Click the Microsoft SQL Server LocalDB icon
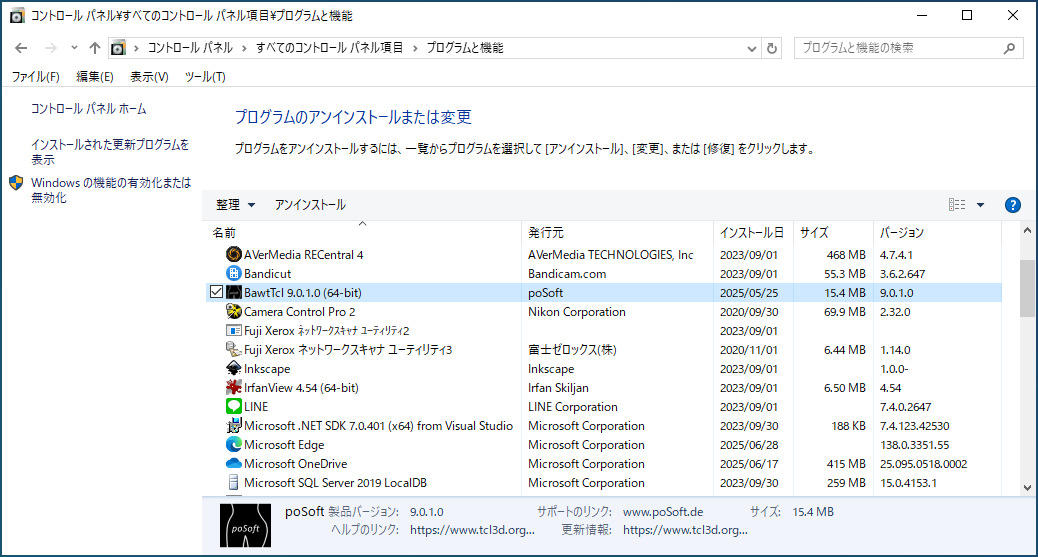This screenshot has width=1038, height=557. [x=233, y=483]
